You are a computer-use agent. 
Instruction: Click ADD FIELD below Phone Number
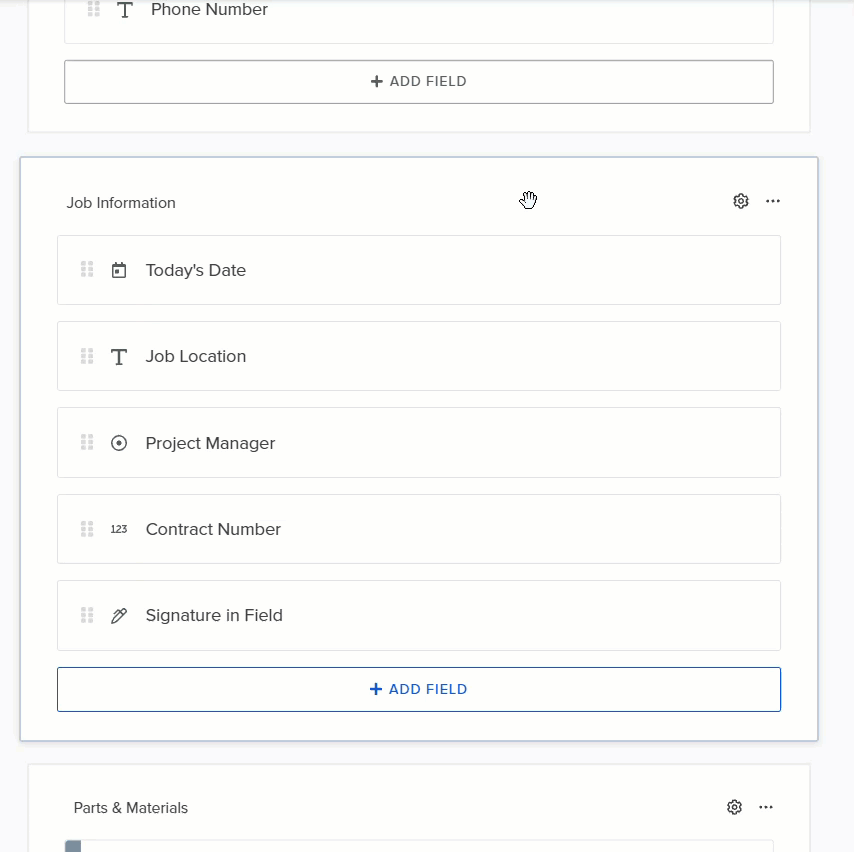click(x=419, y=82)
